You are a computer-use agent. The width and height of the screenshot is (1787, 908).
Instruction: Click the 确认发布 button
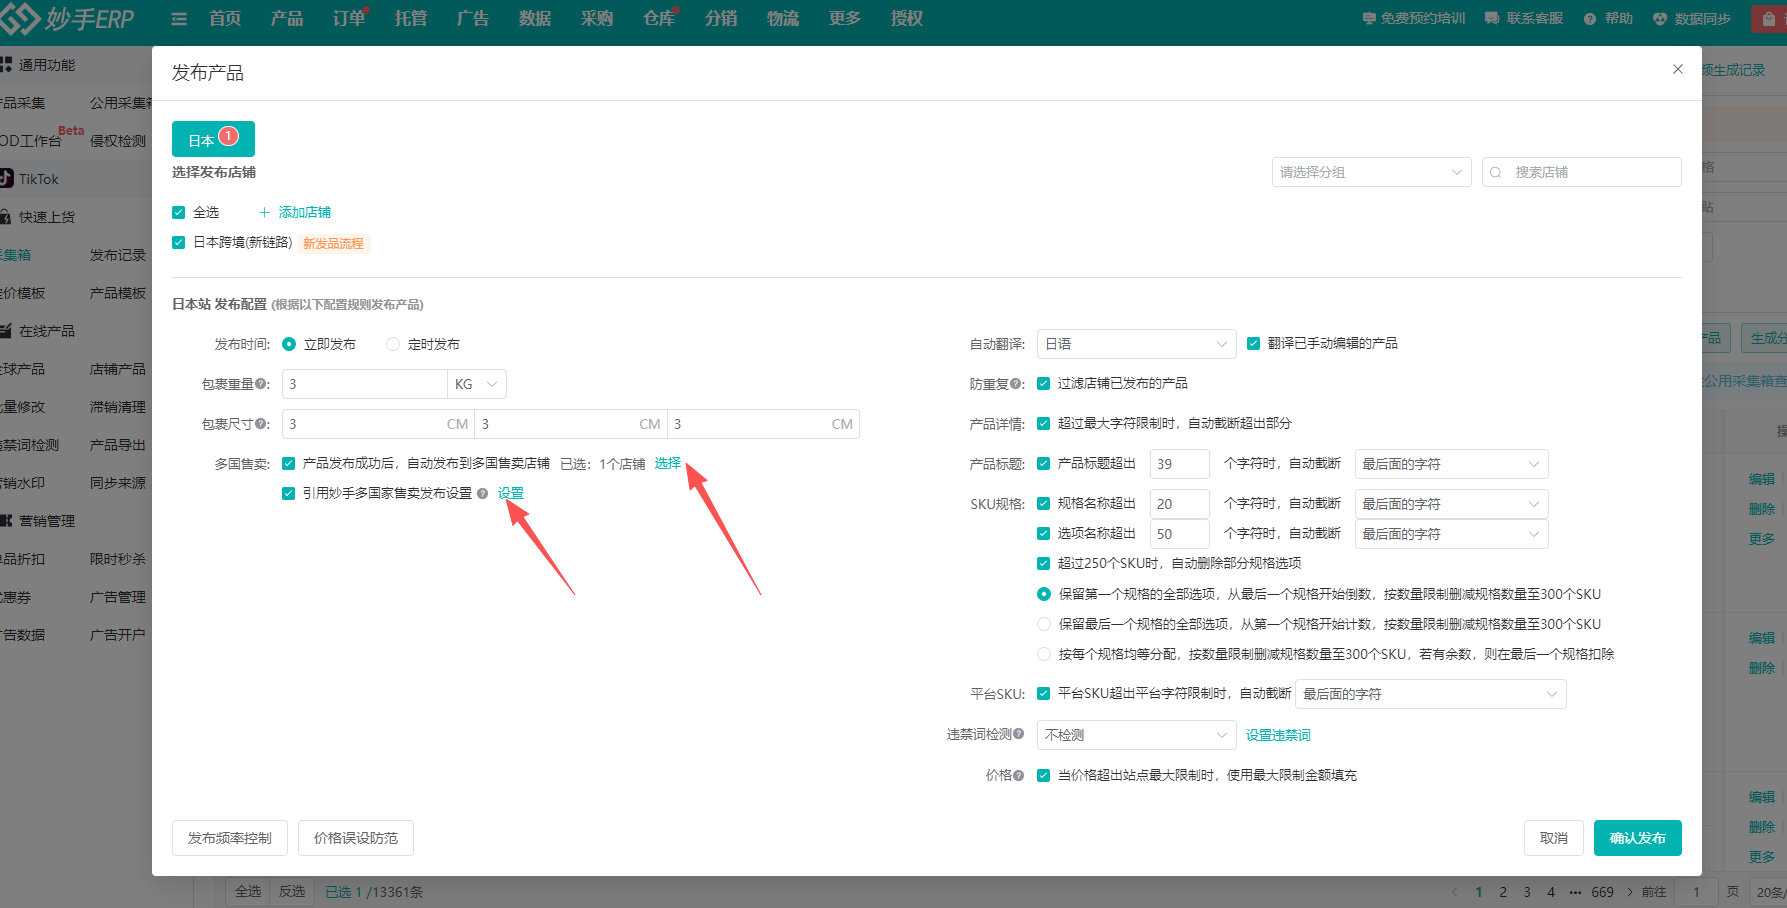tap(1638, 838)
